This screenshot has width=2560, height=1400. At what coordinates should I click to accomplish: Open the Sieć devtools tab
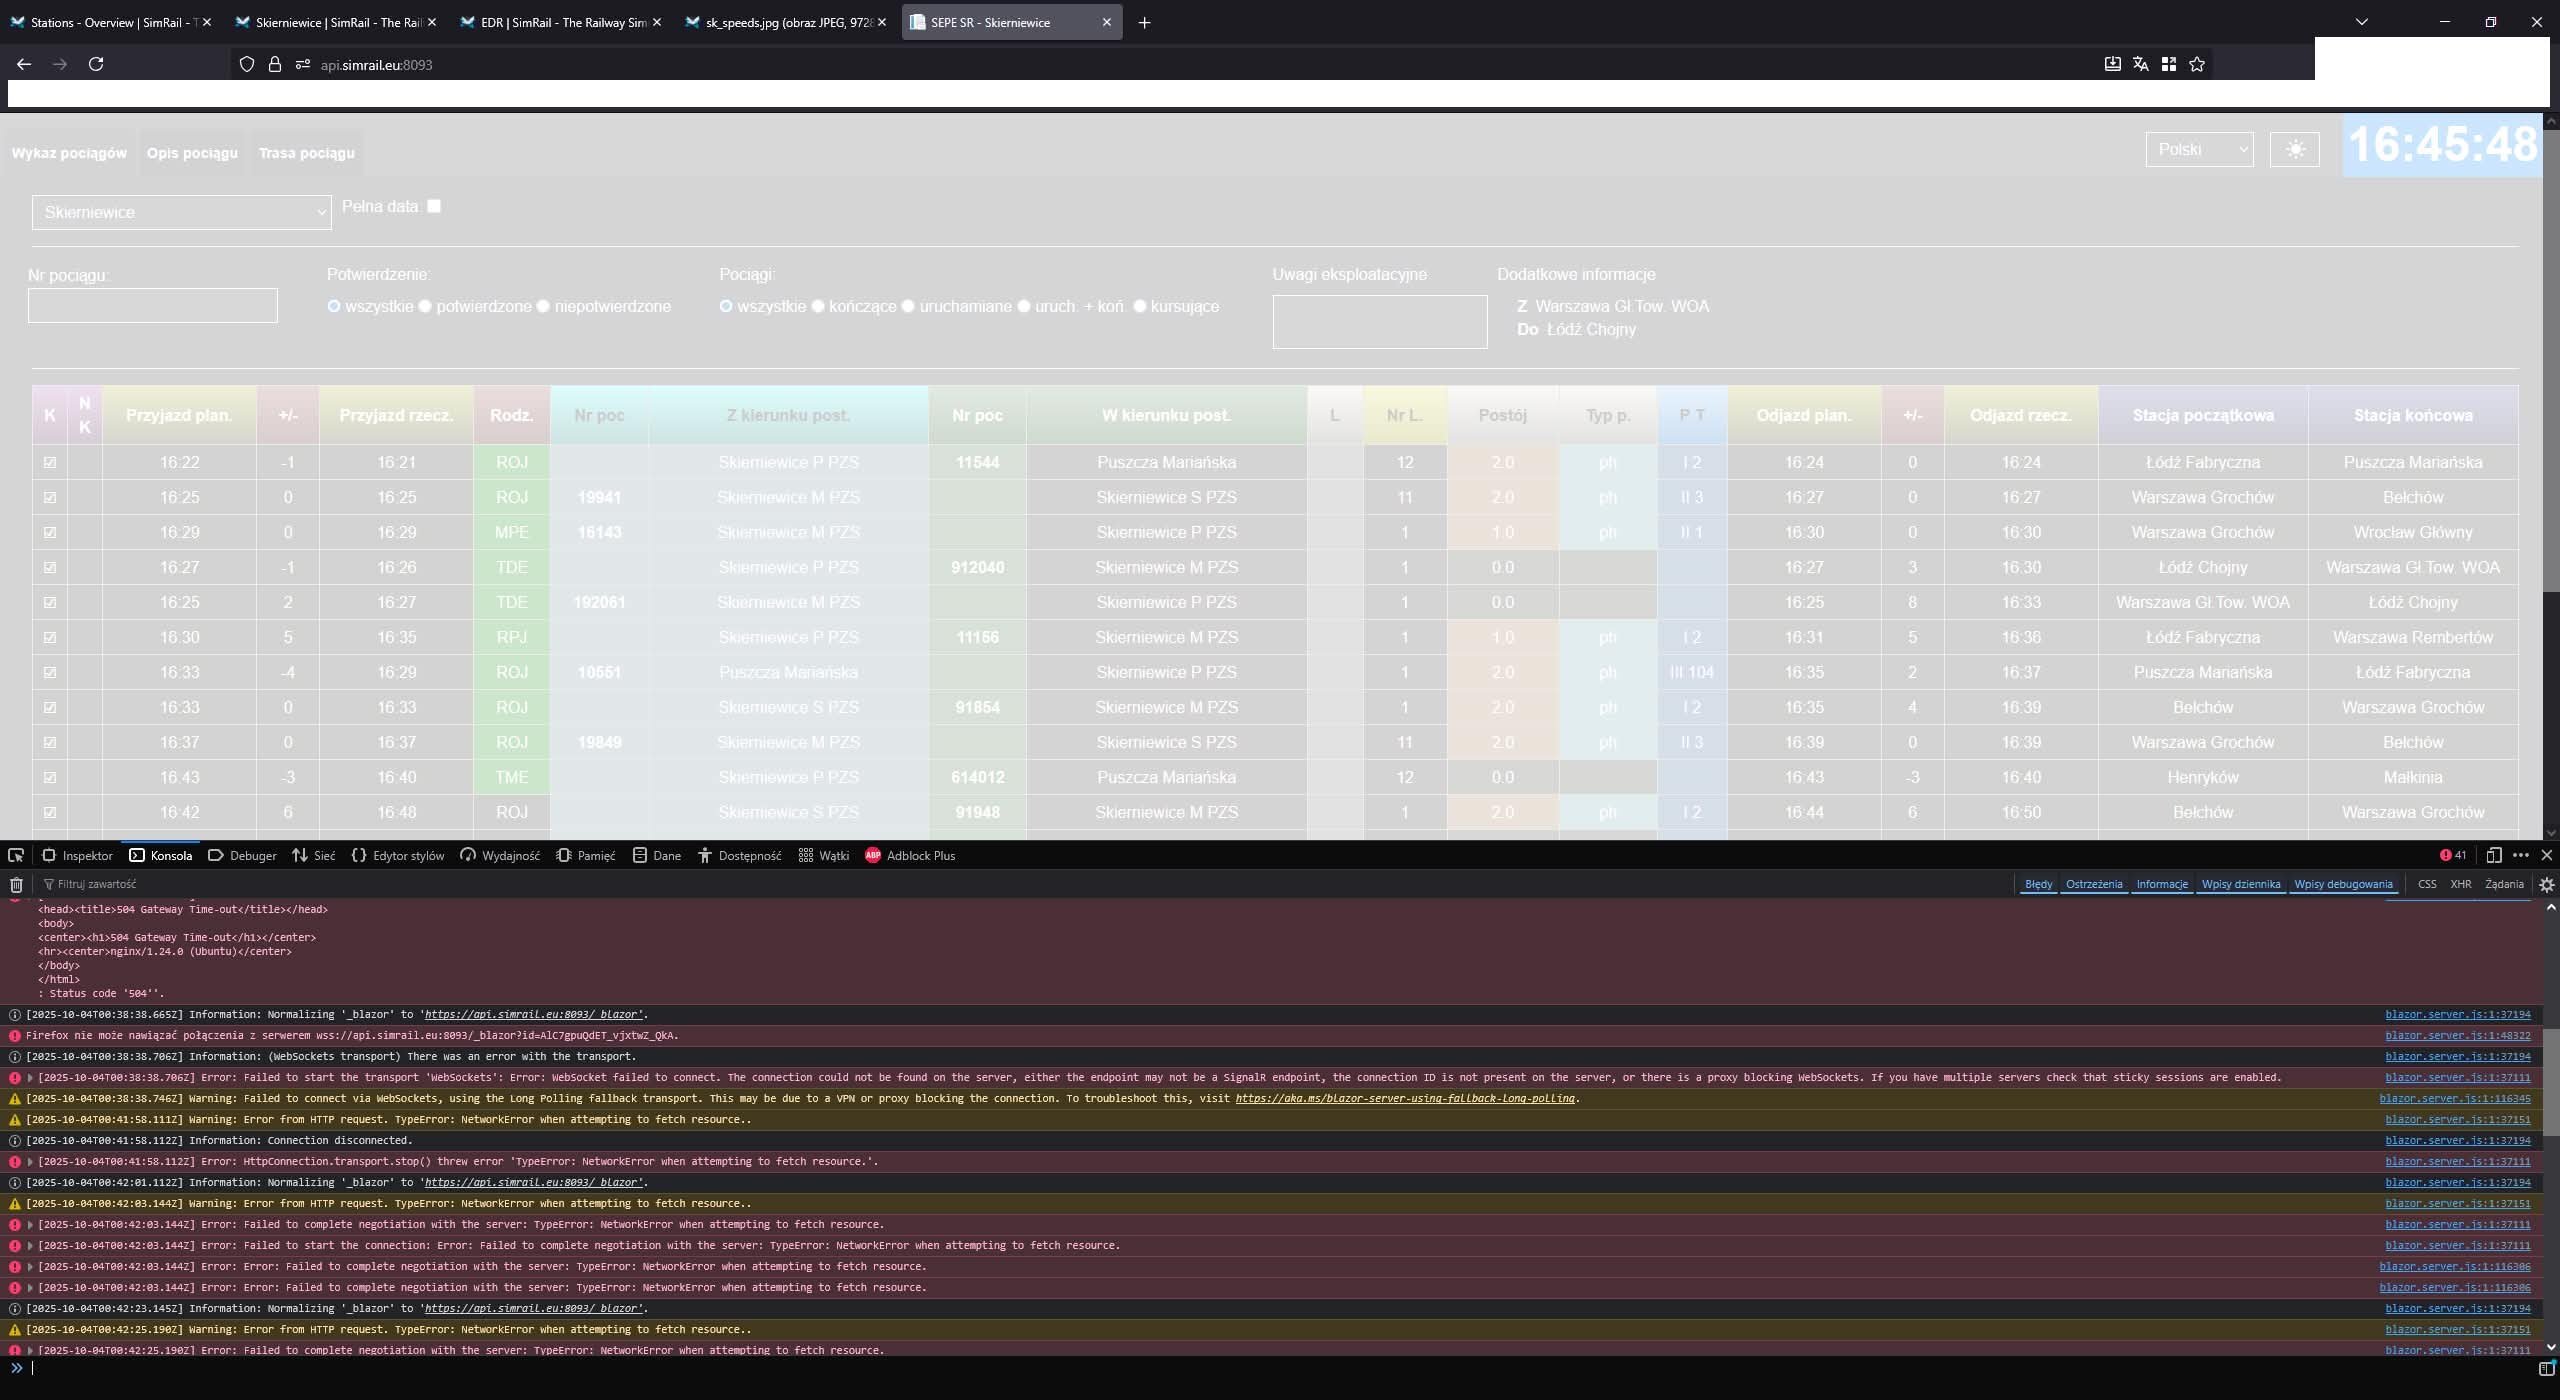(314, 855)
